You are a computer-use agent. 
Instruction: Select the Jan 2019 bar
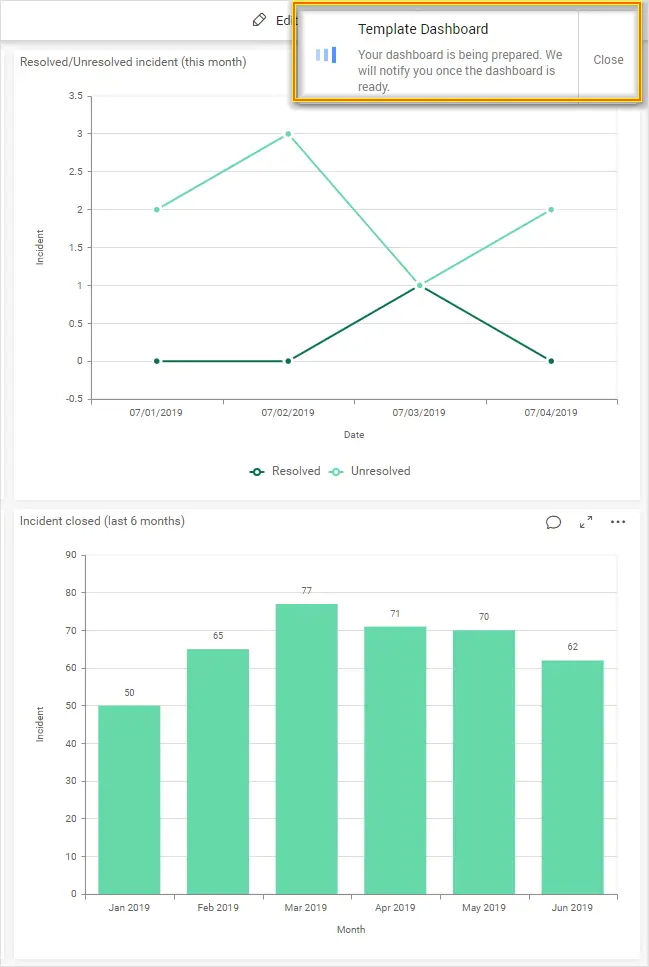(x=129, y=799)
